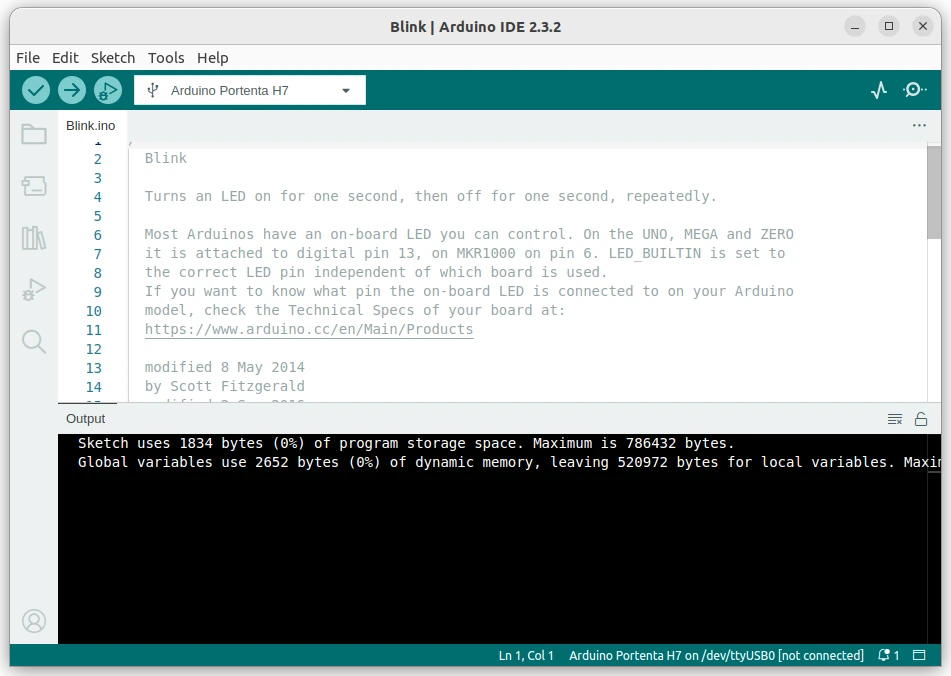Screen dimensions: 951x676
Task: Click line number 10 in the gutter
Action: tap(94, 311)
